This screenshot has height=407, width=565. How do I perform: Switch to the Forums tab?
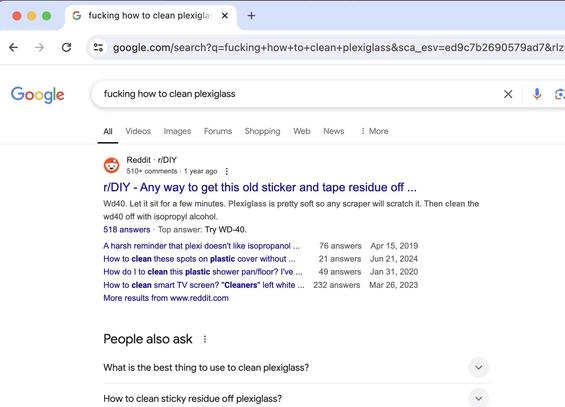218,131
